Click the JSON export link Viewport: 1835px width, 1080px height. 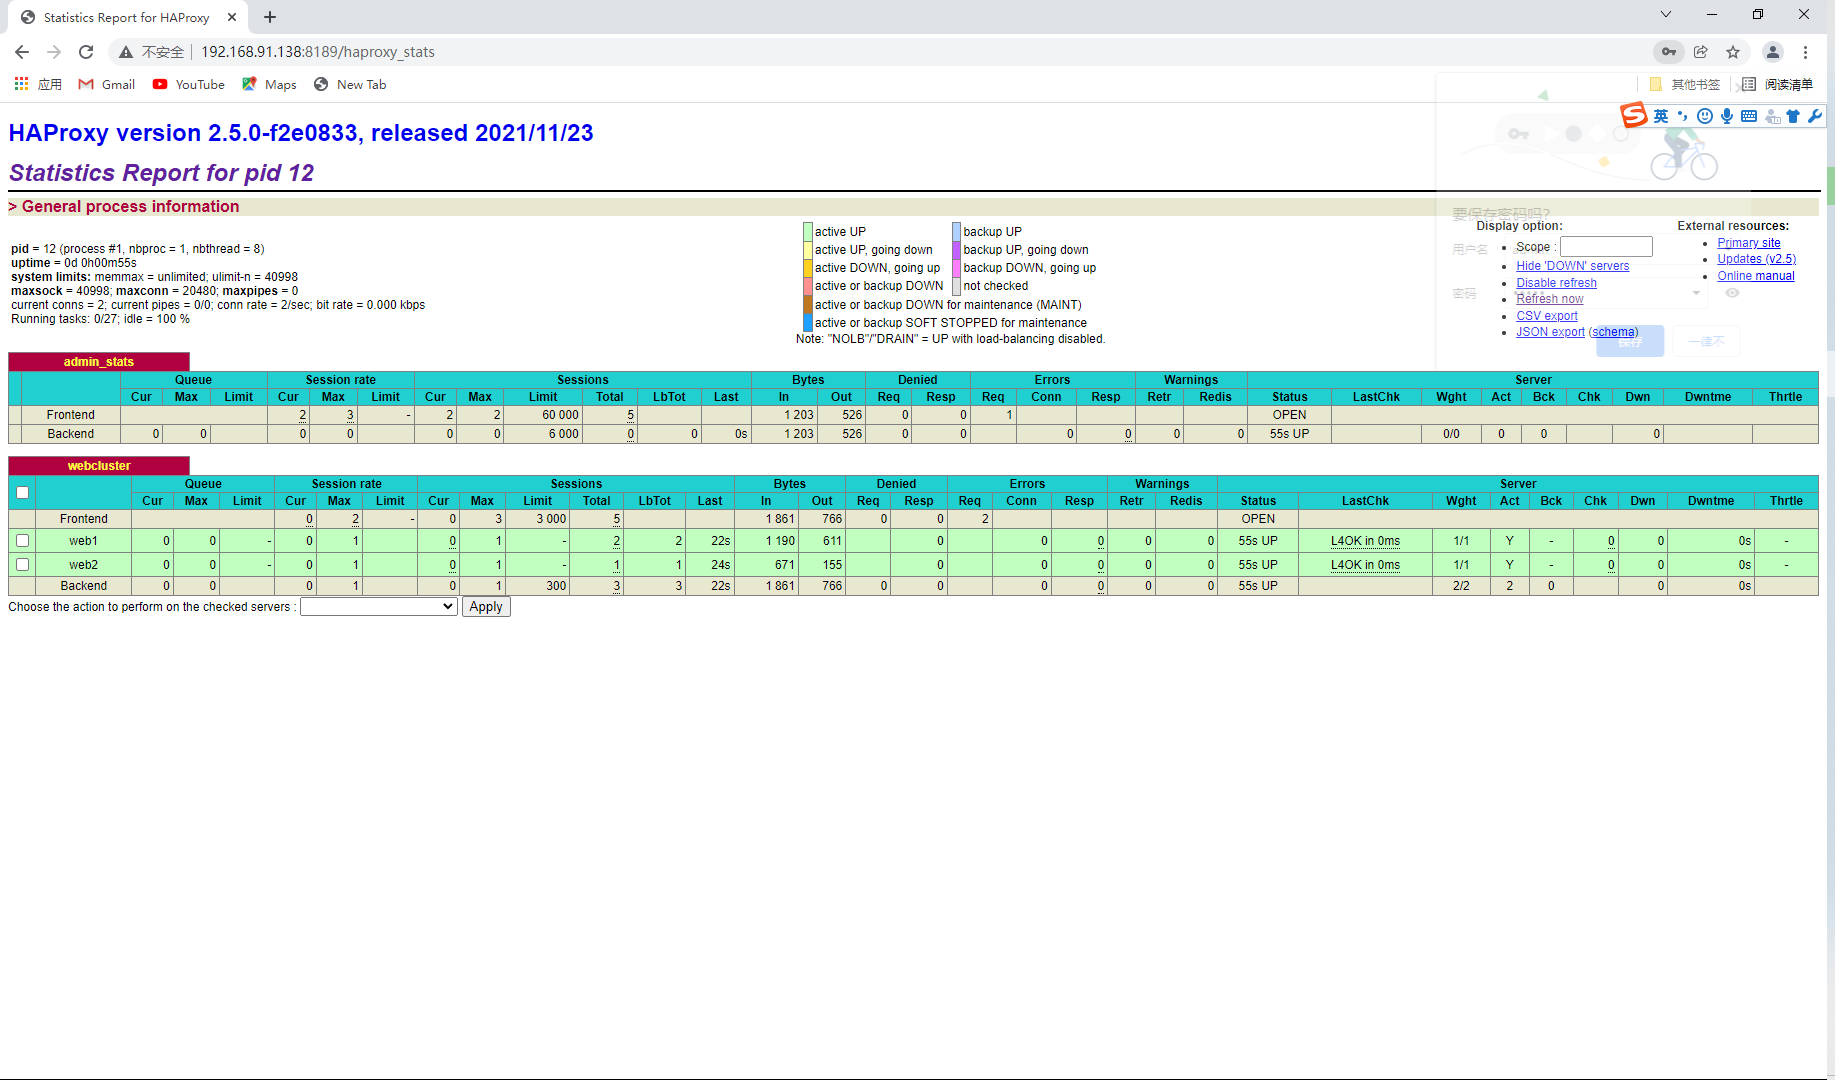coord(1550,332)
